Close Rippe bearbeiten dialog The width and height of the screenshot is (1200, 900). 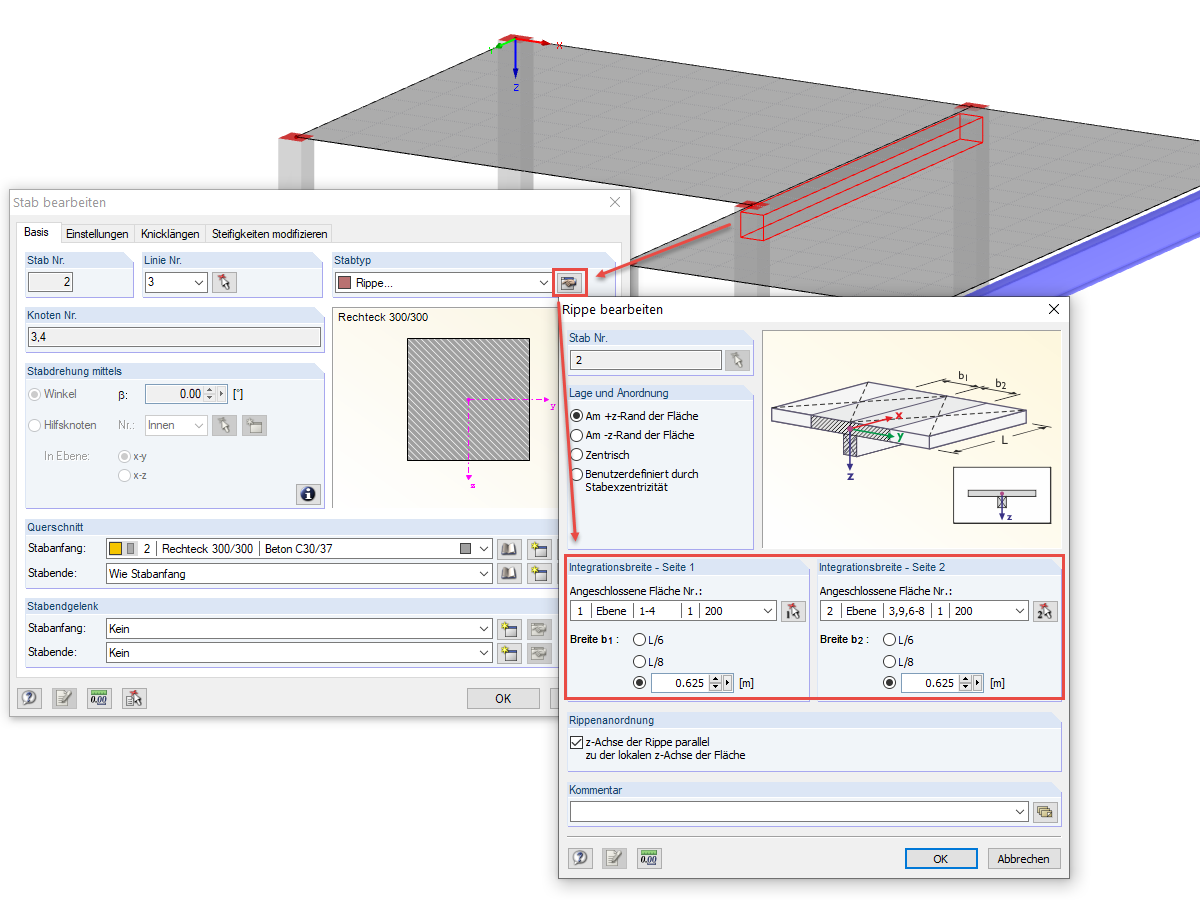pos(1053,309)
